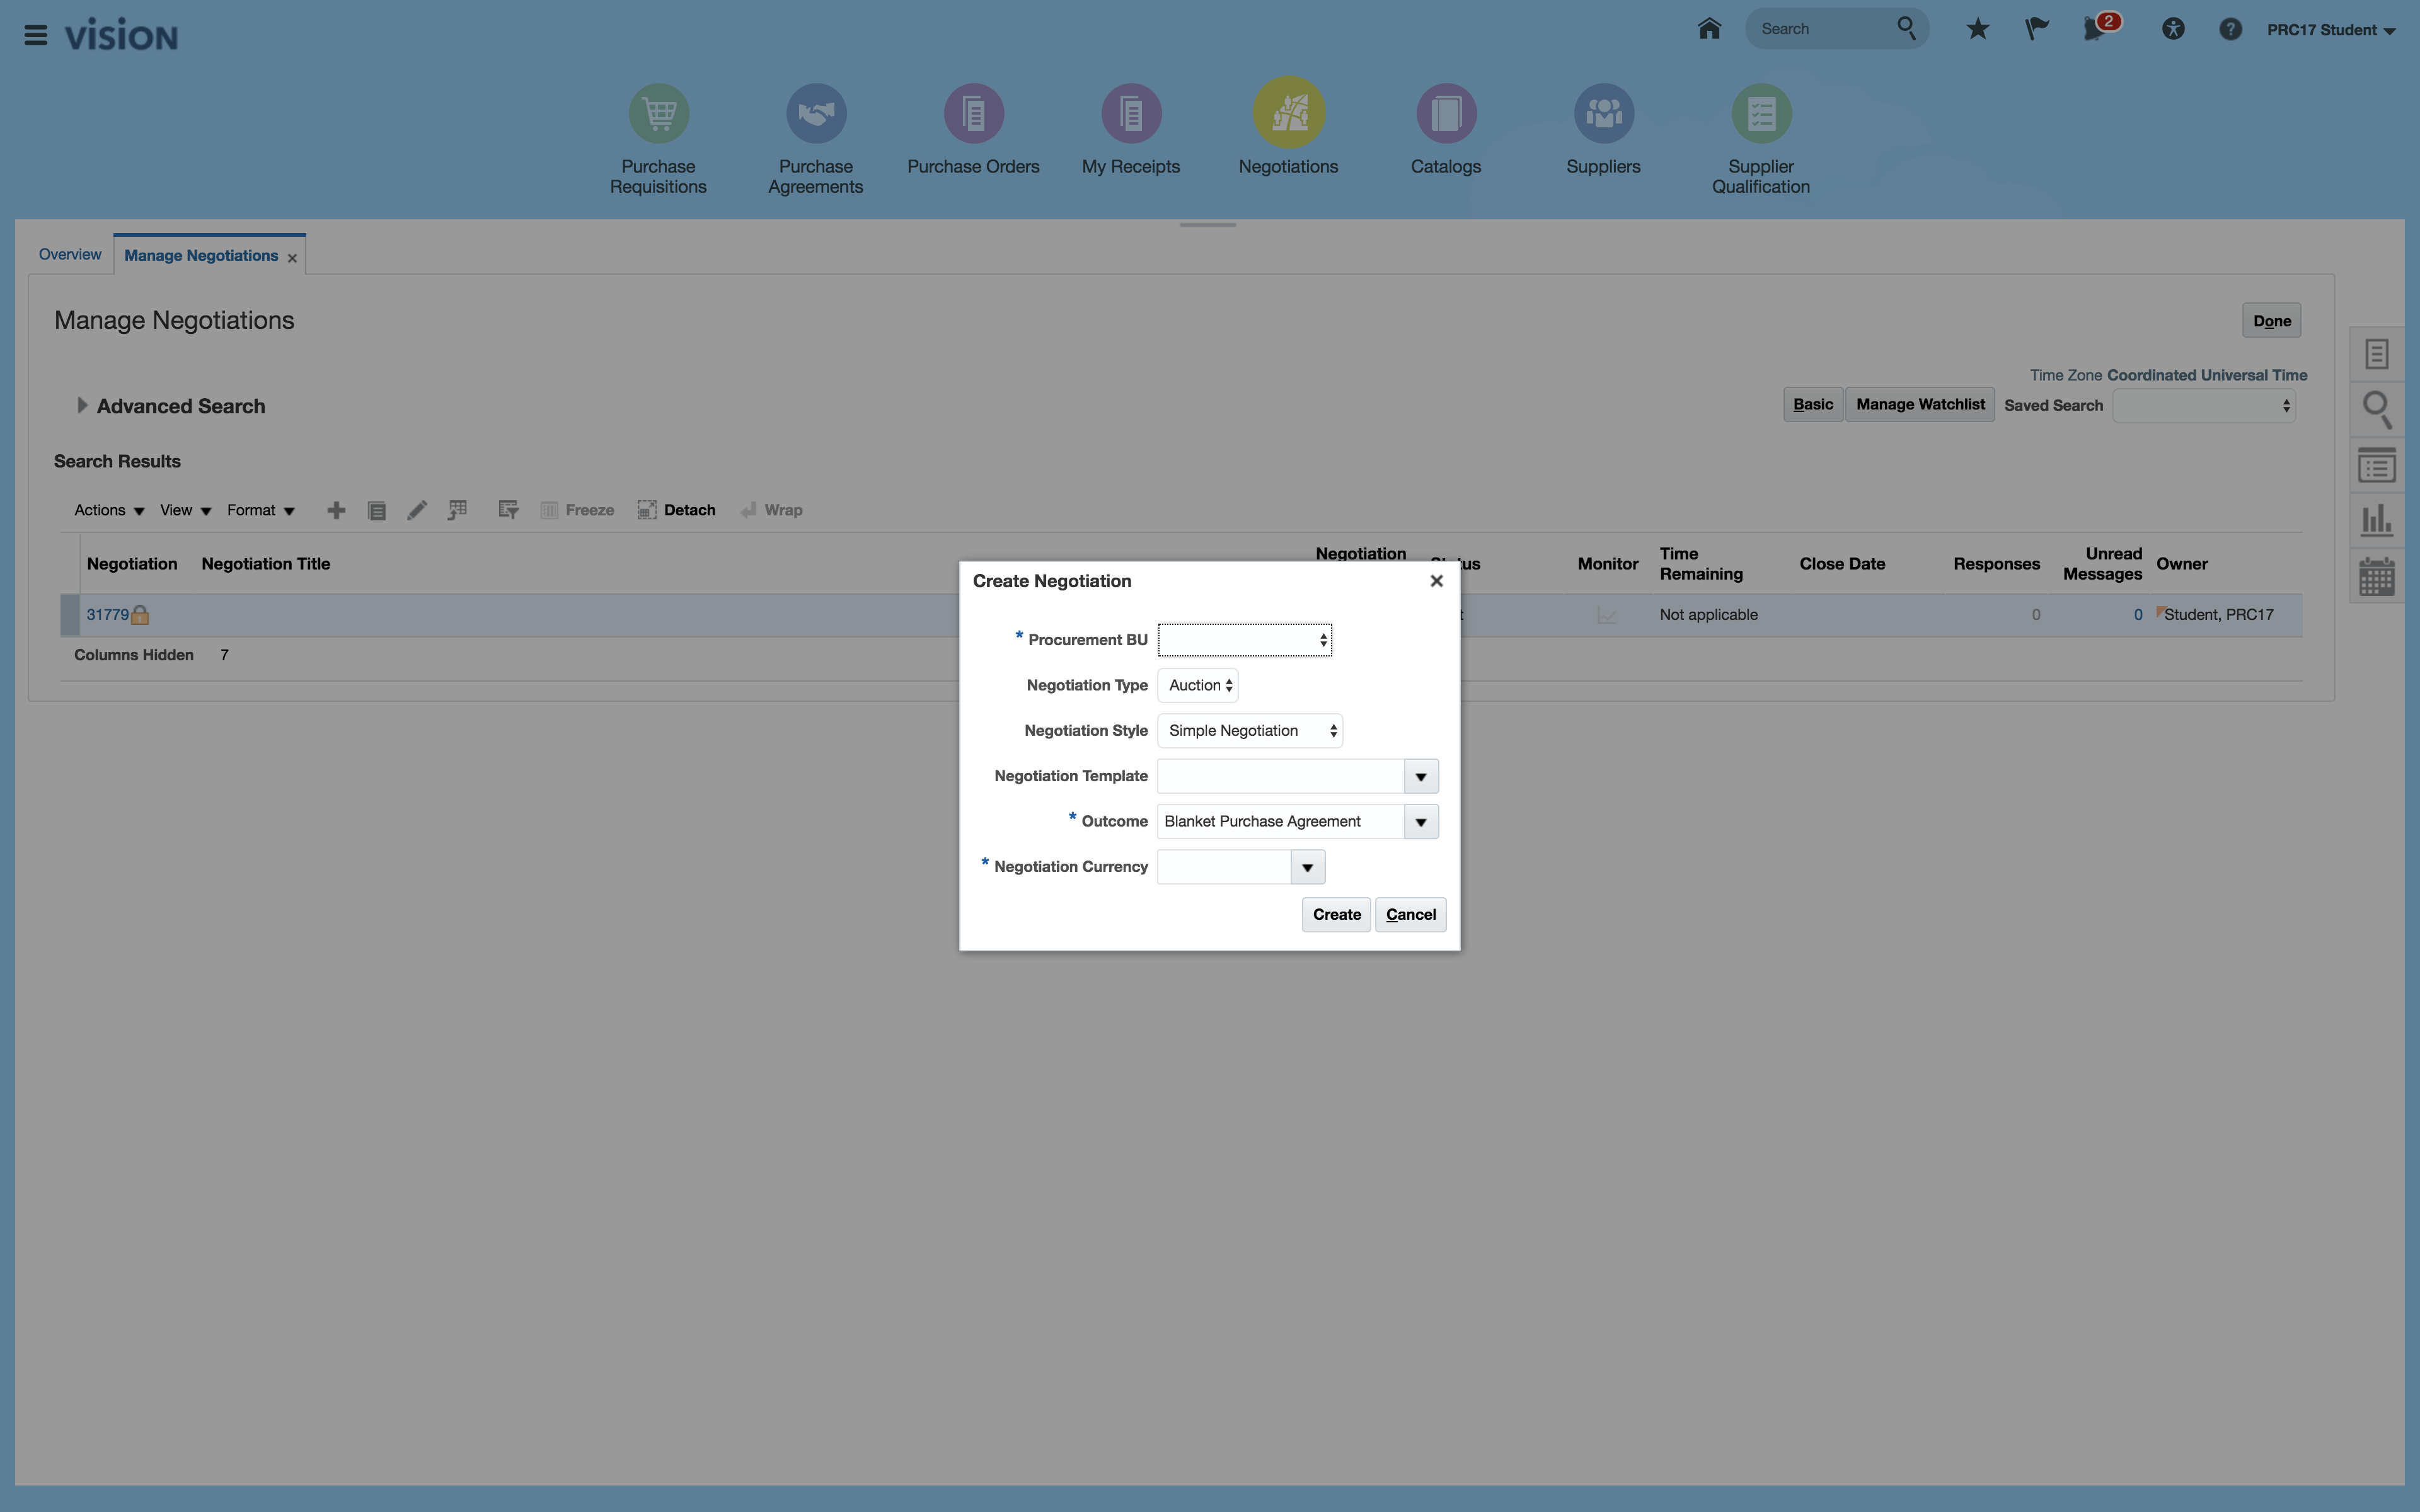
Task: Click the Help question mark icon
Action: click(2230, 29)
